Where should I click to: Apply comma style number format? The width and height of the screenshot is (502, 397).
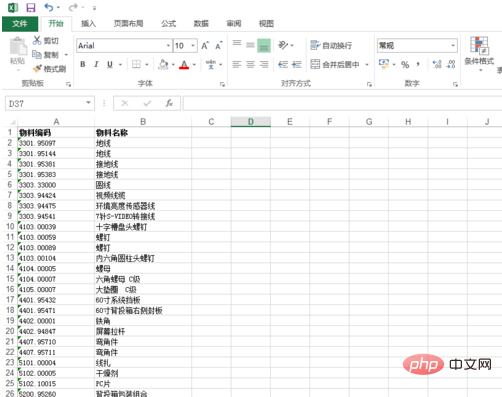[x=418, y=64]
